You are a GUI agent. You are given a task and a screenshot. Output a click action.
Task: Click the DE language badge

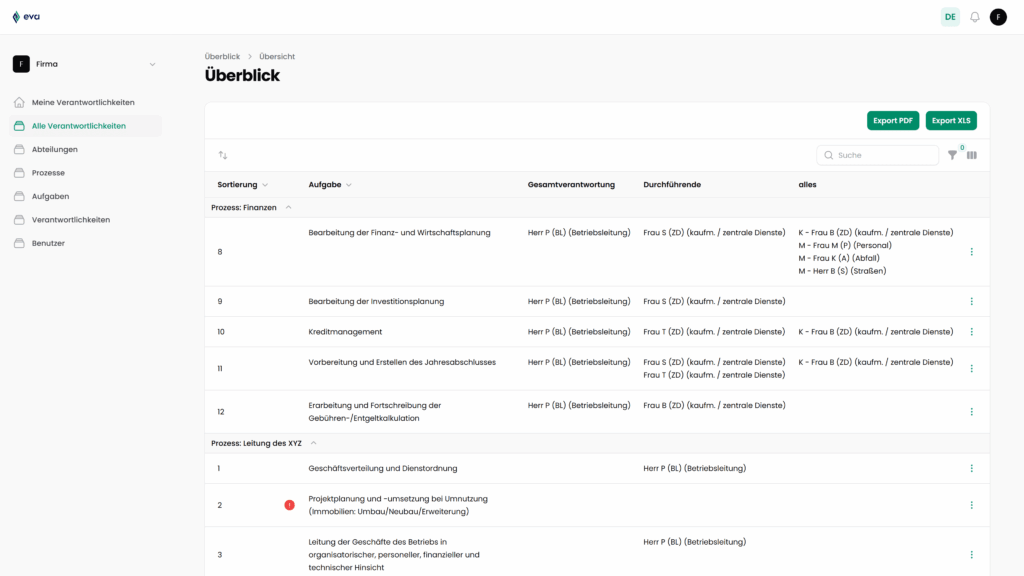tap(949, 17)
